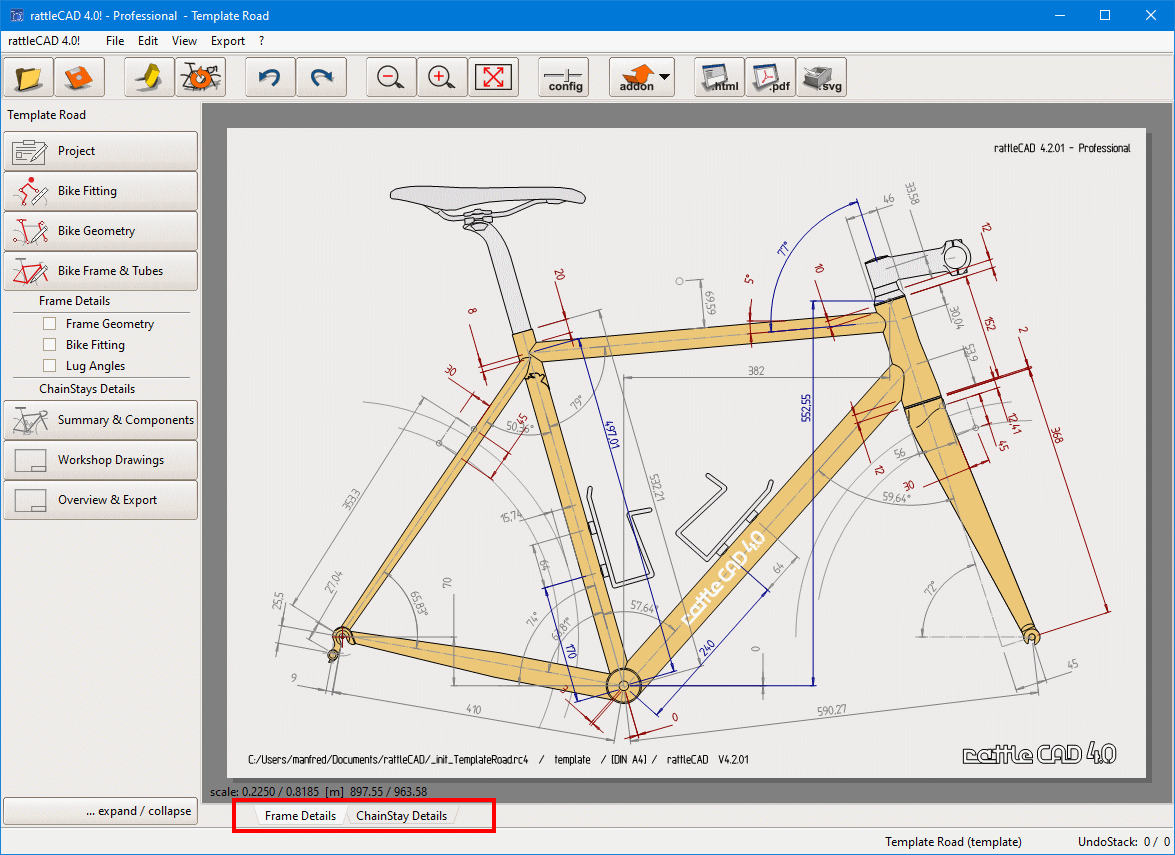Open a project with the folder icon
The image size is (1175, 855).
pyautogui.click(x=28, y=77)
